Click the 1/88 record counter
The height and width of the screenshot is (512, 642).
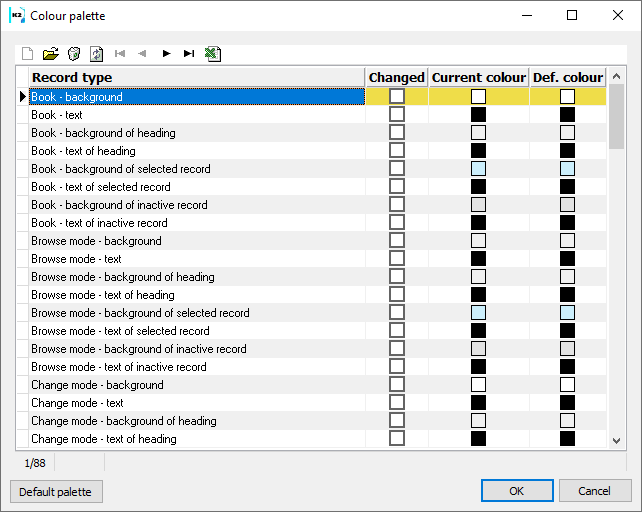(35, 463)
